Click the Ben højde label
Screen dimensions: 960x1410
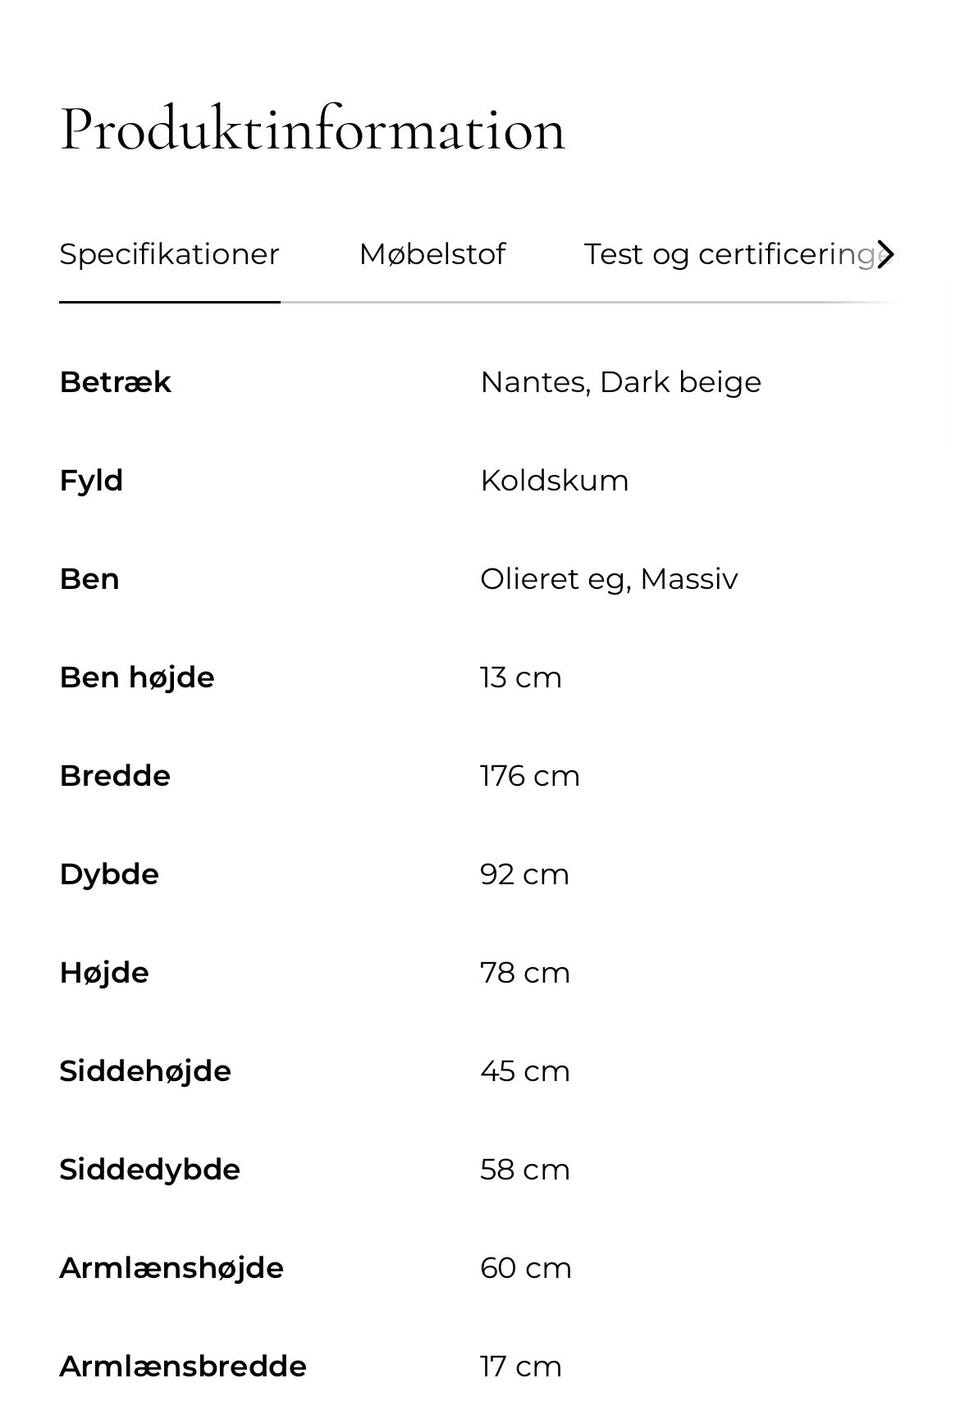pos(137,677)
